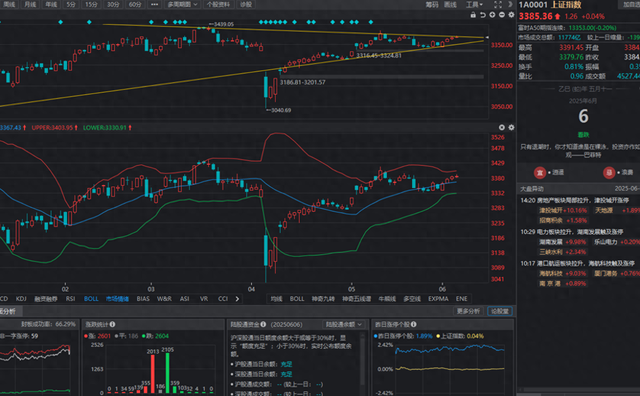Open the 诊股 diagnosis button
640x396 pixels.
click(x=246, y=4)
